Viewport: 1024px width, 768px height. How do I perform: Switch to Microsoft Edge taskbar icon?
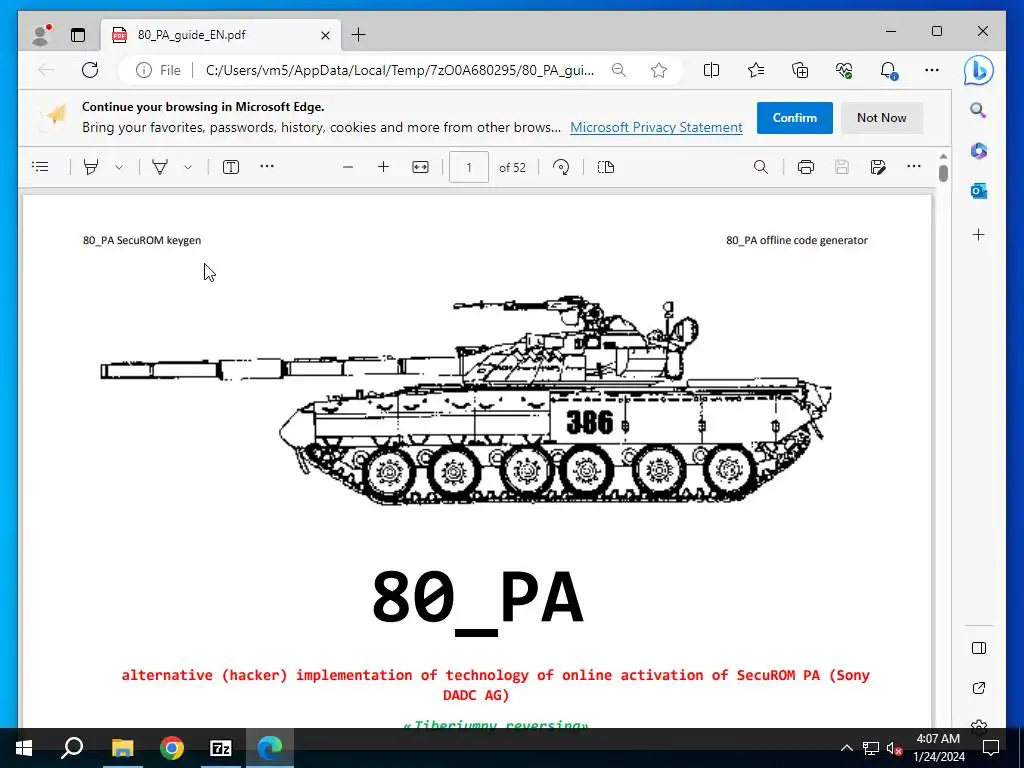pyautogui.click(x=270, y=748)
